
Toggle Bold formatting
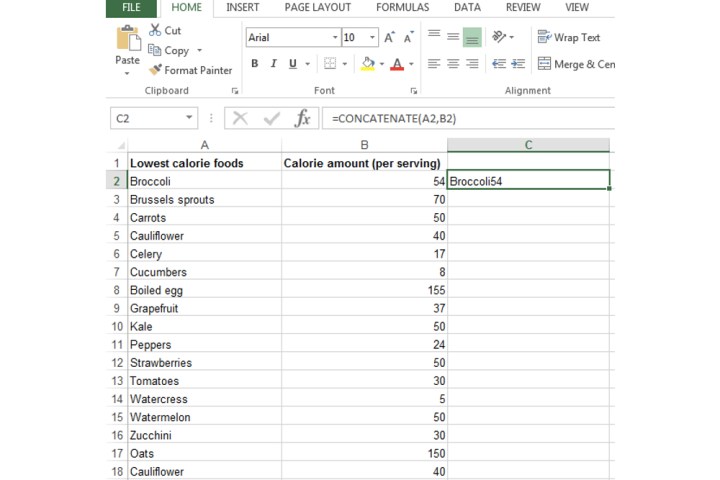pos(255,64)
